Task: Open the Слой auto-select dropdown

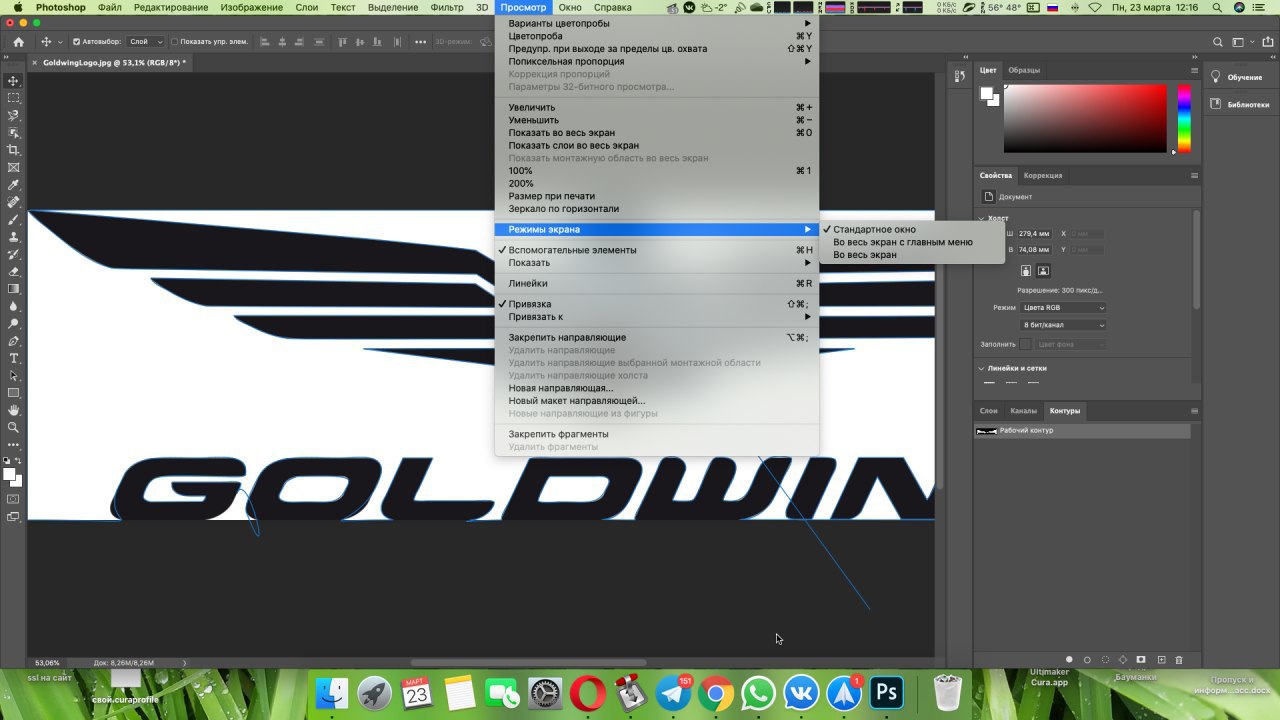Action: point(145,42)
